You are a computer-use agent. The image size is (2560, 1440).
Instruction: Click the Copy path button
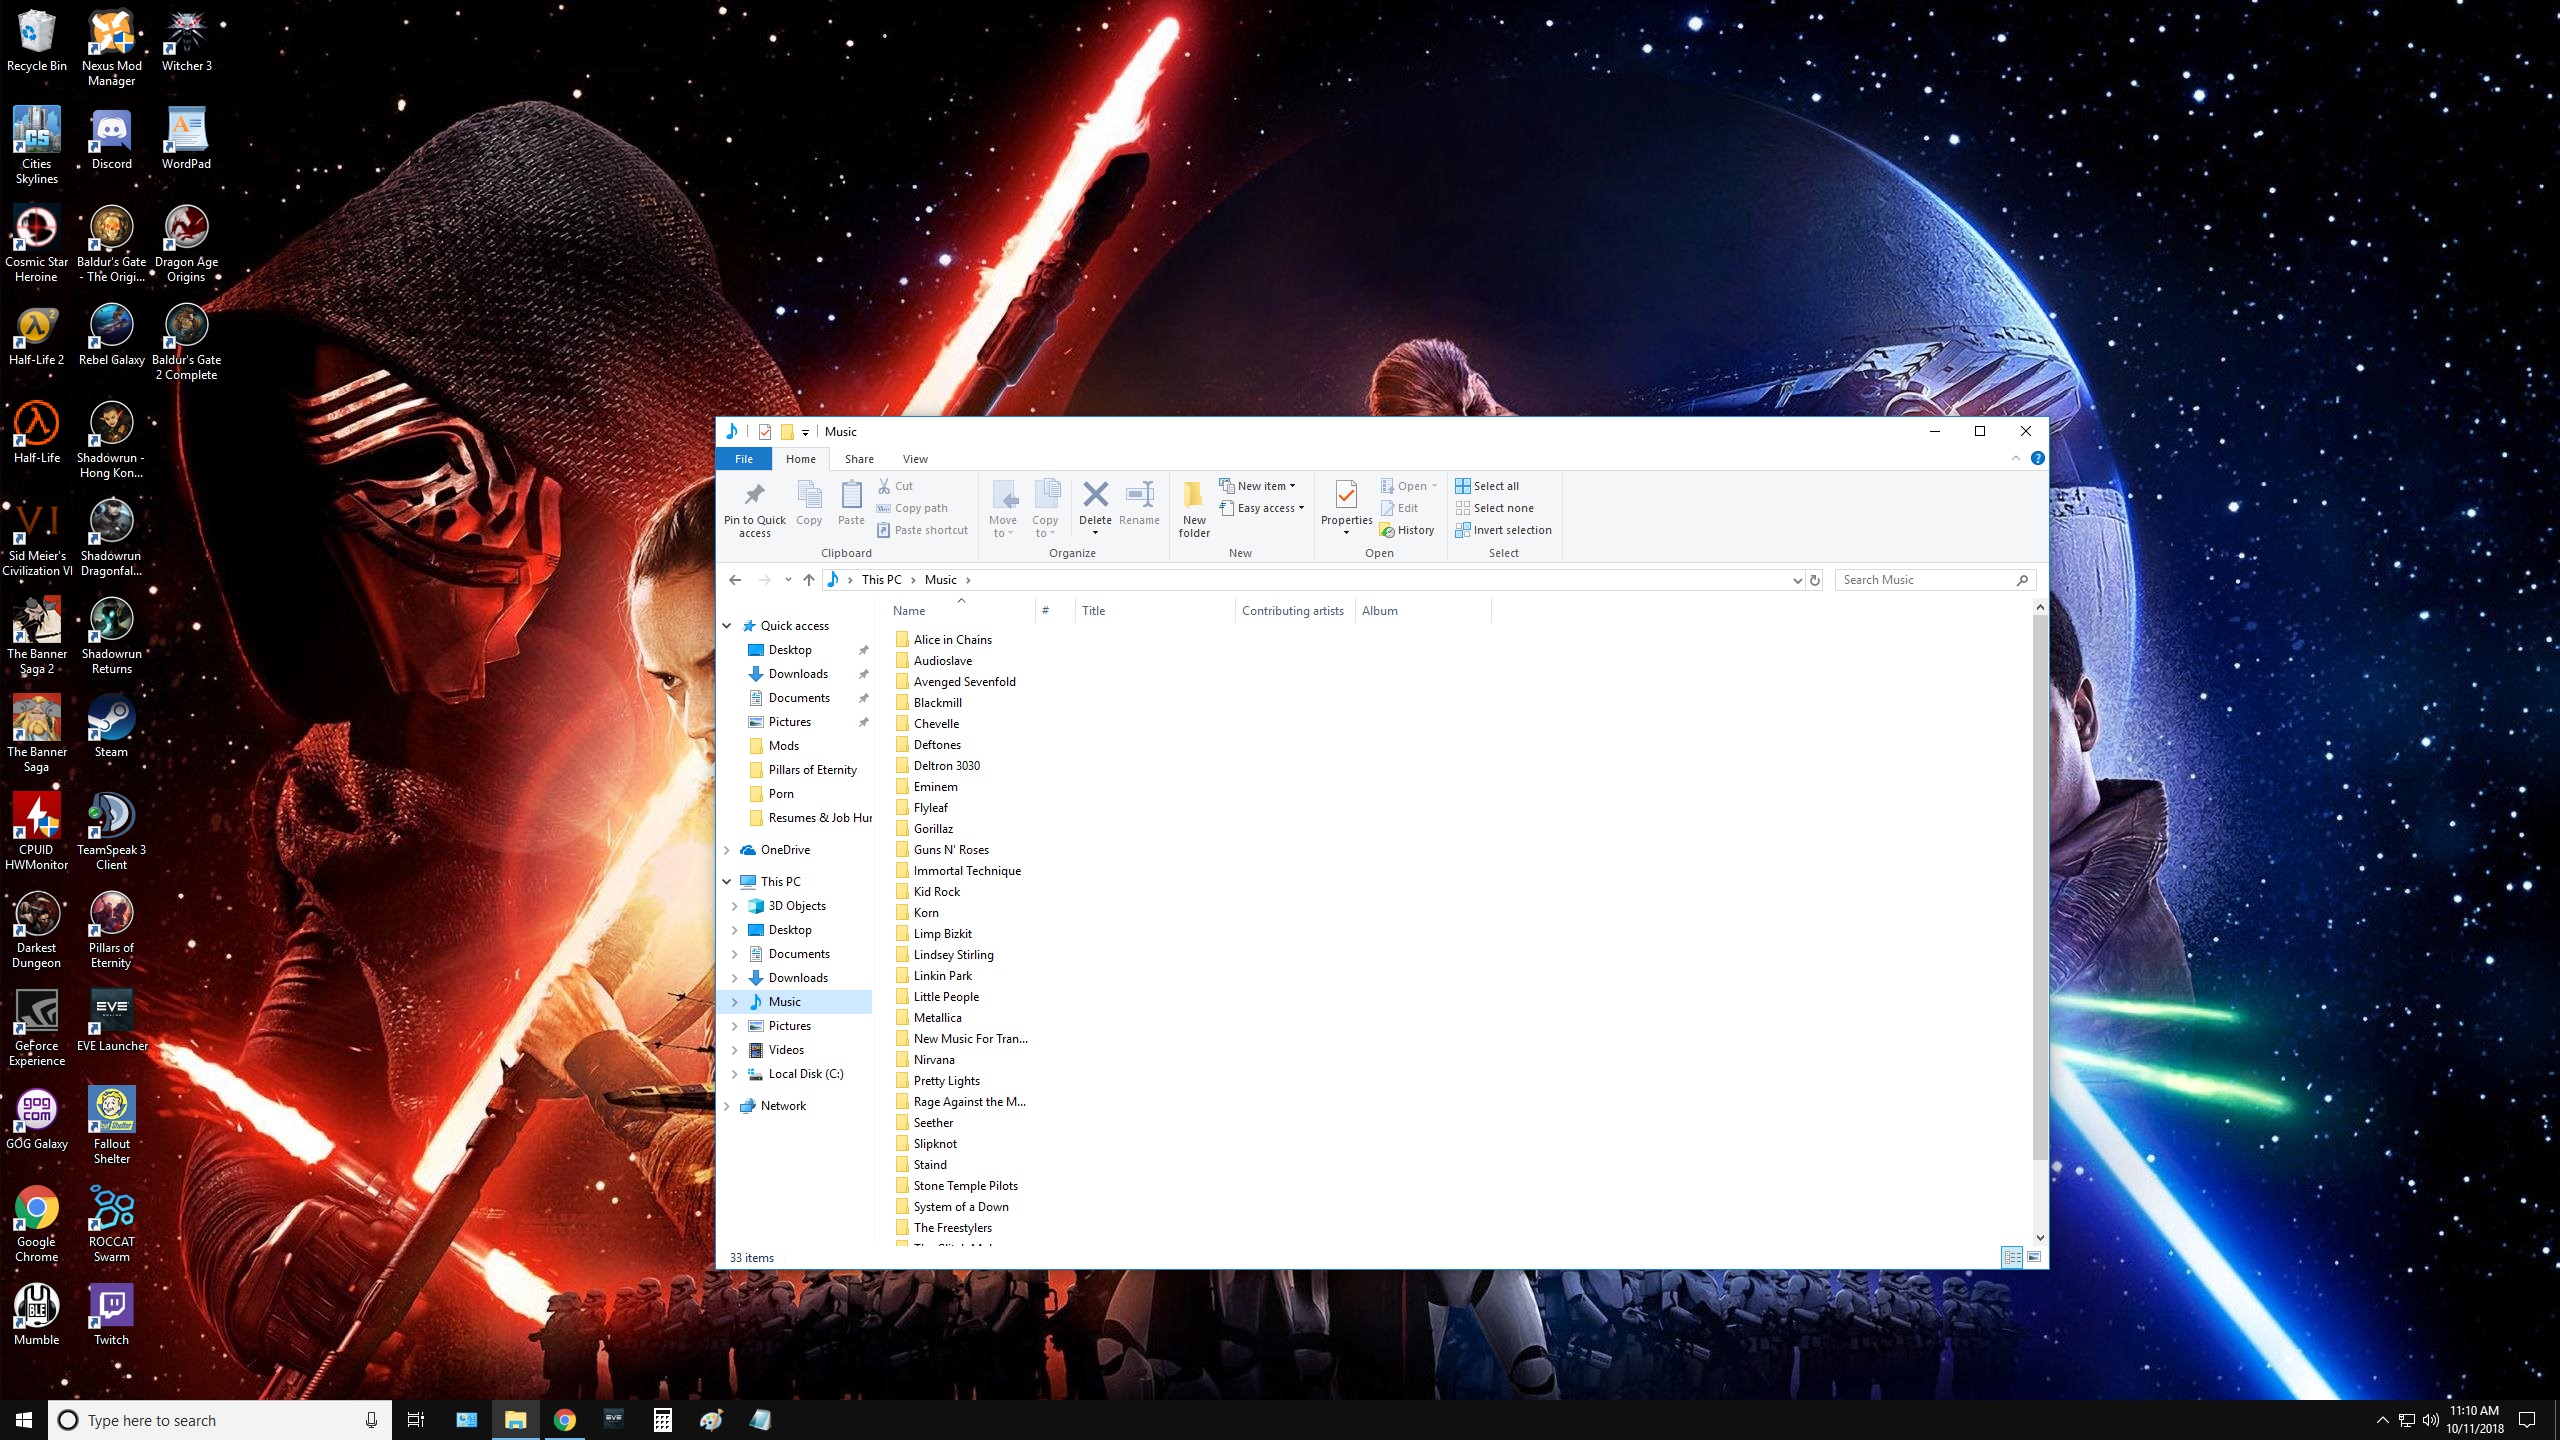coord(912,508)
